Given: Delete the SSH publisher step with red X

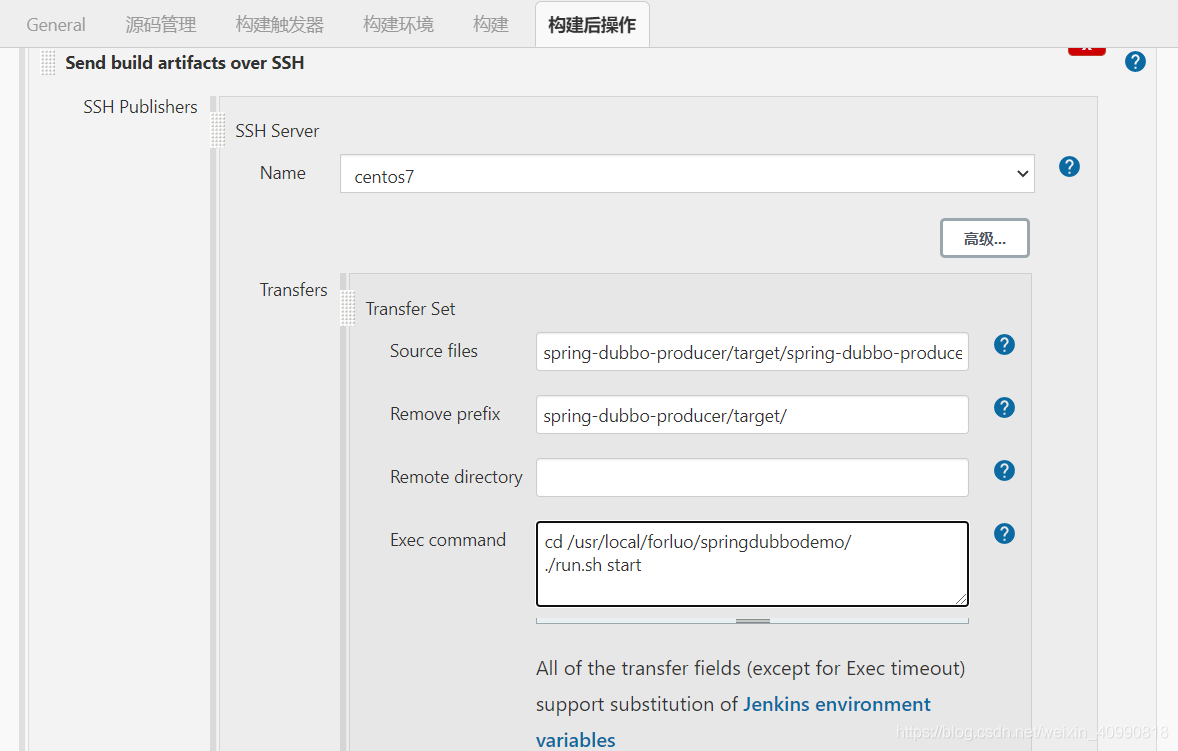Looking at the screenshot, I should click(x=1086, y=49).
